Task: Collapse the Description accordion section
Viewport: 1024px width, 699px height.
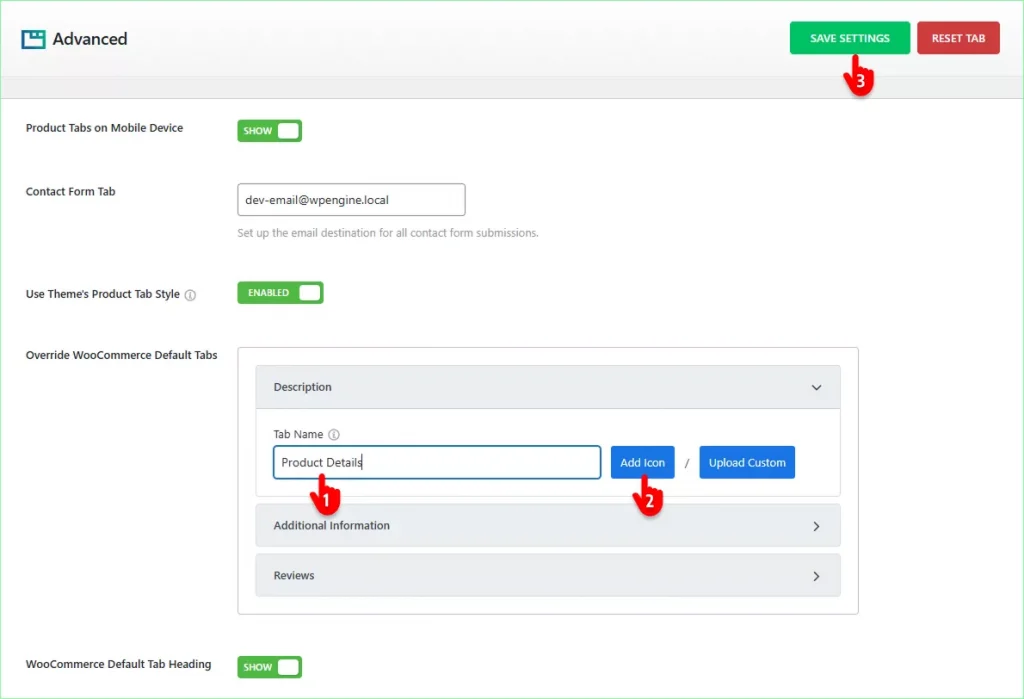Action: click(x=547, y=387)
